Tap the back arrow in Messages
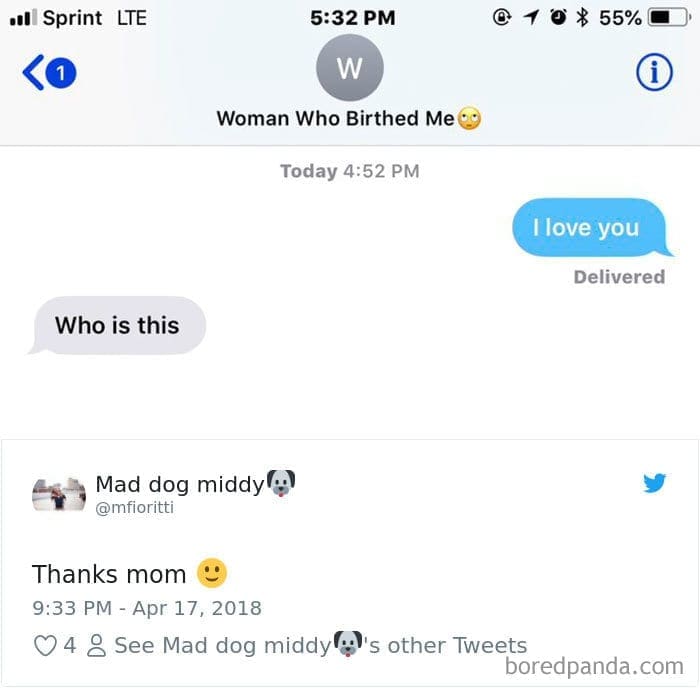The width and height of the screenshot is (700, 688). click(33, 73)
